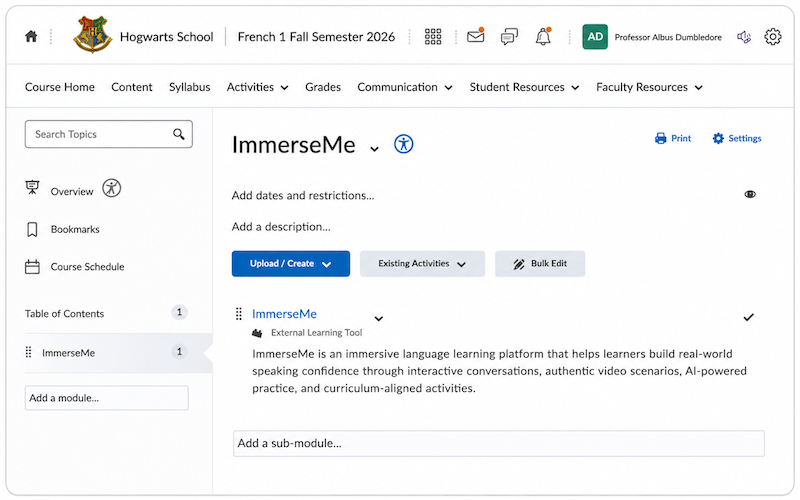Open the course selector grid icon

[x=433, y=36]
